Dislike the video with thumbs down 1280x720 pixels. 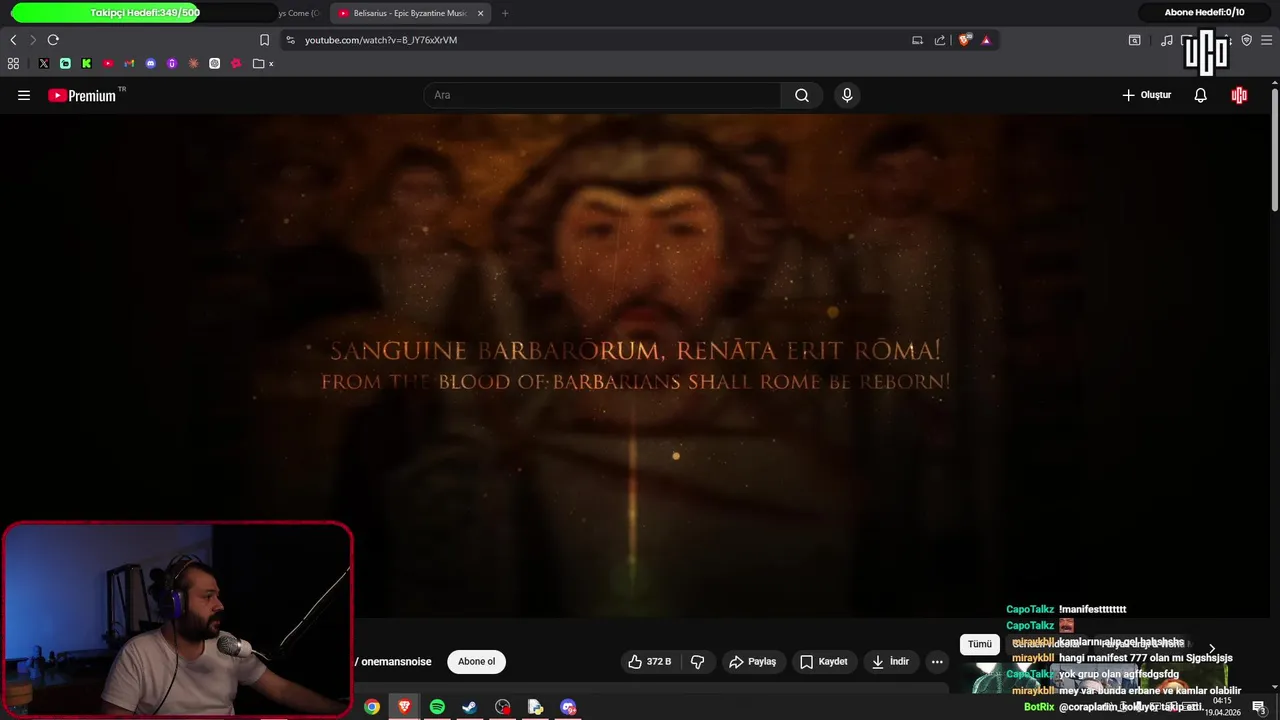[698, 662]
